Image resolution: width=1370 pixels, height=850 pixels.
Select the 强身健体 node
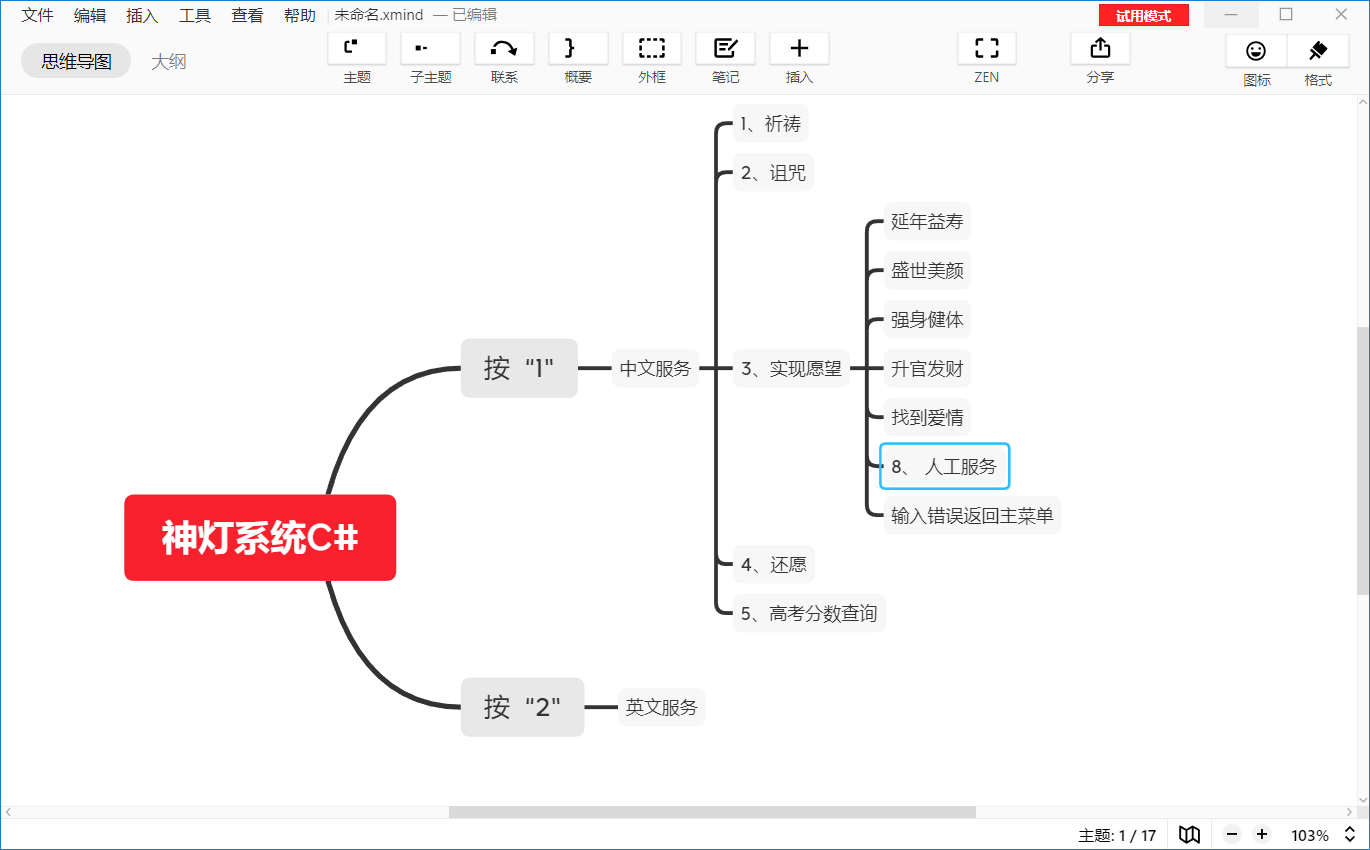click(x=927, y=319)
